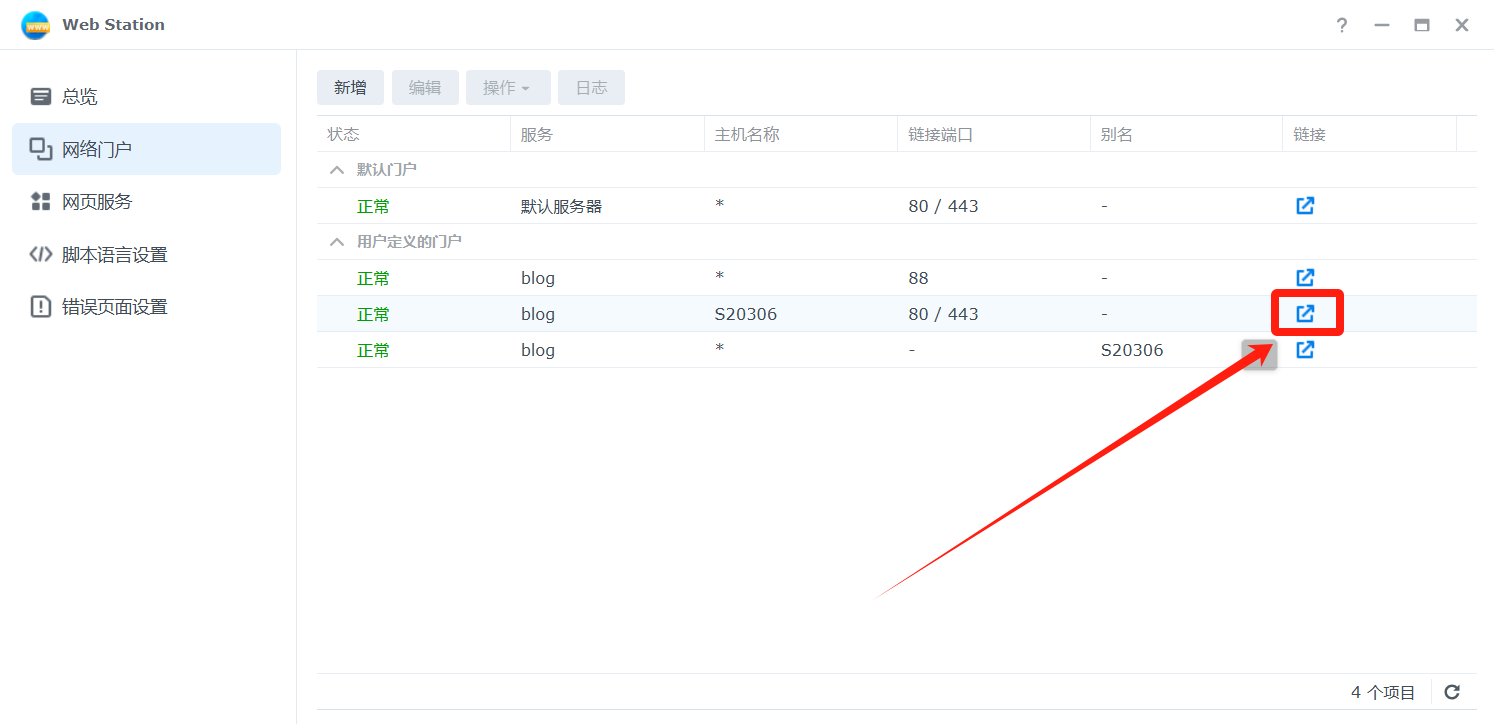Image resolution: width=1494 pixels, height=724 pixels.
Task: Select 网页服务 in sidebar
Action: [x=96, y=202]
